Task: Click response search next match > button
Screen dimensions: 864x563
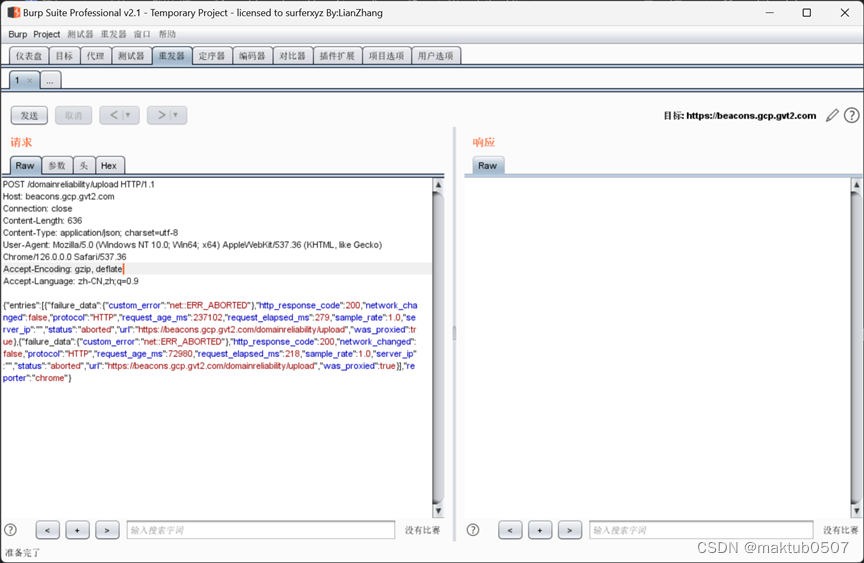Action: (x=570, y=530)
